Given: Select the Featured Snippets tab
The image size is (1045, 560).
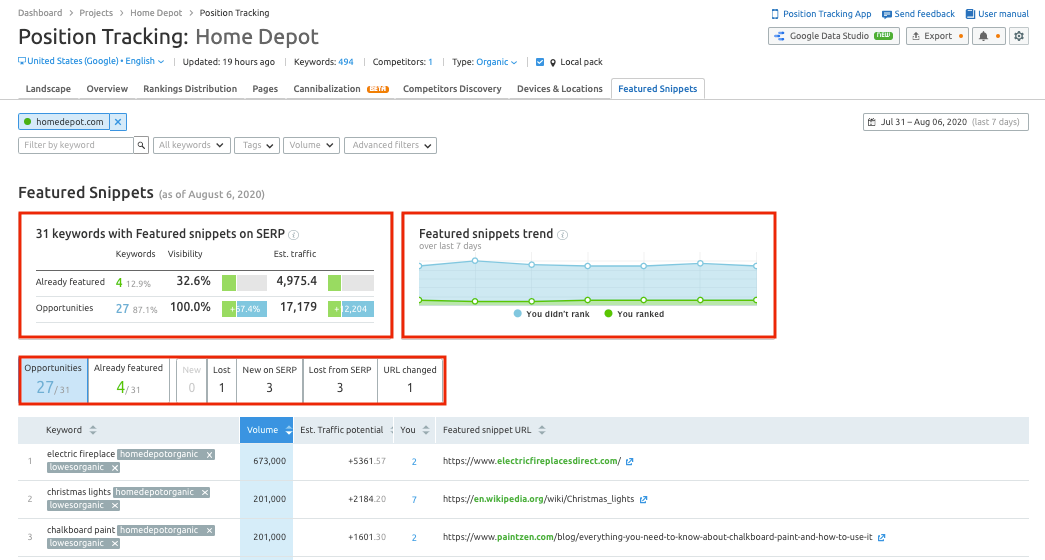Looking at the screenshot, I should pos(658,89).
